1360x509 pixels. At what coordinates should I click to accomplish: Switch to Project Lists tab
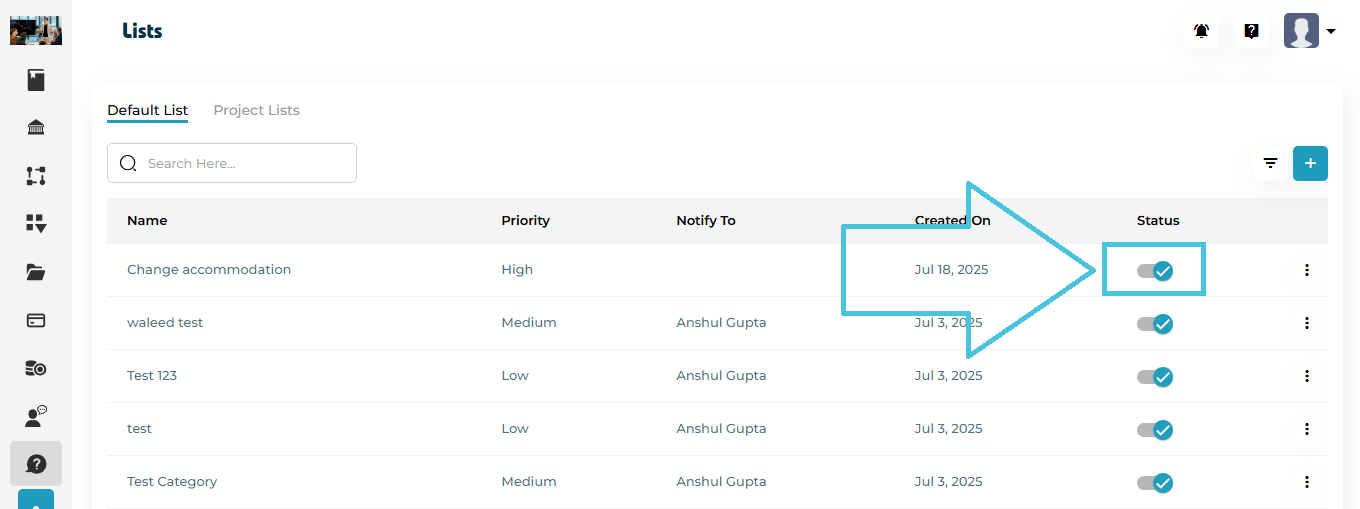point(256,110)
